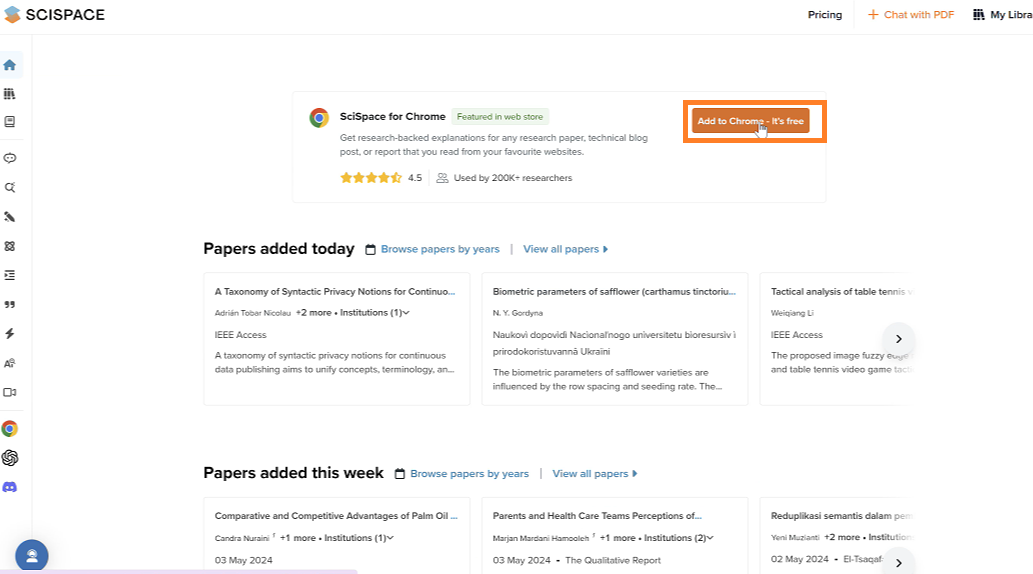Click the SciSpace logo
This screenshot has height=574, width=1033.
54,14
